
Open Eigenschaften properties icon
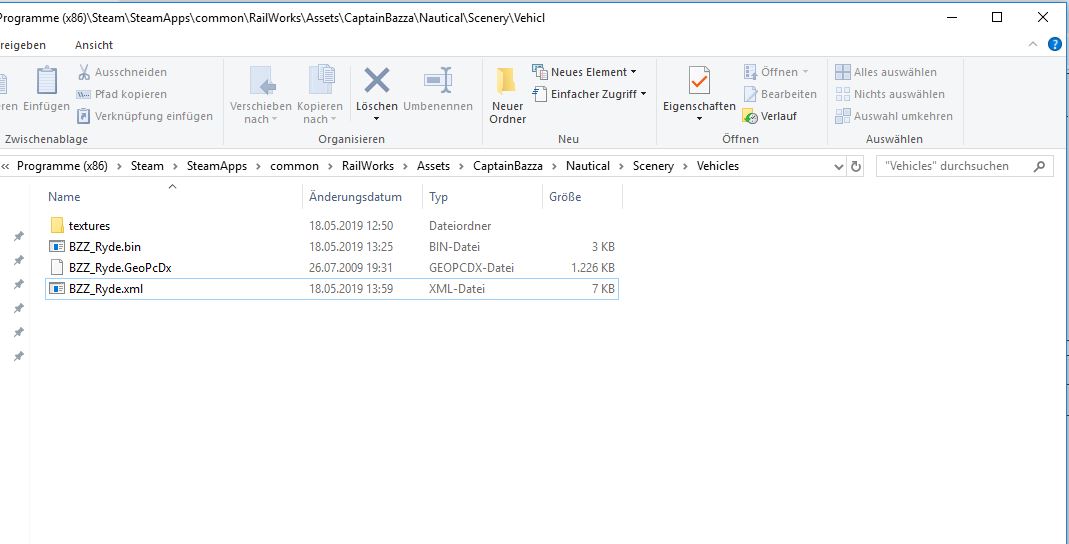tap(699, 82)
